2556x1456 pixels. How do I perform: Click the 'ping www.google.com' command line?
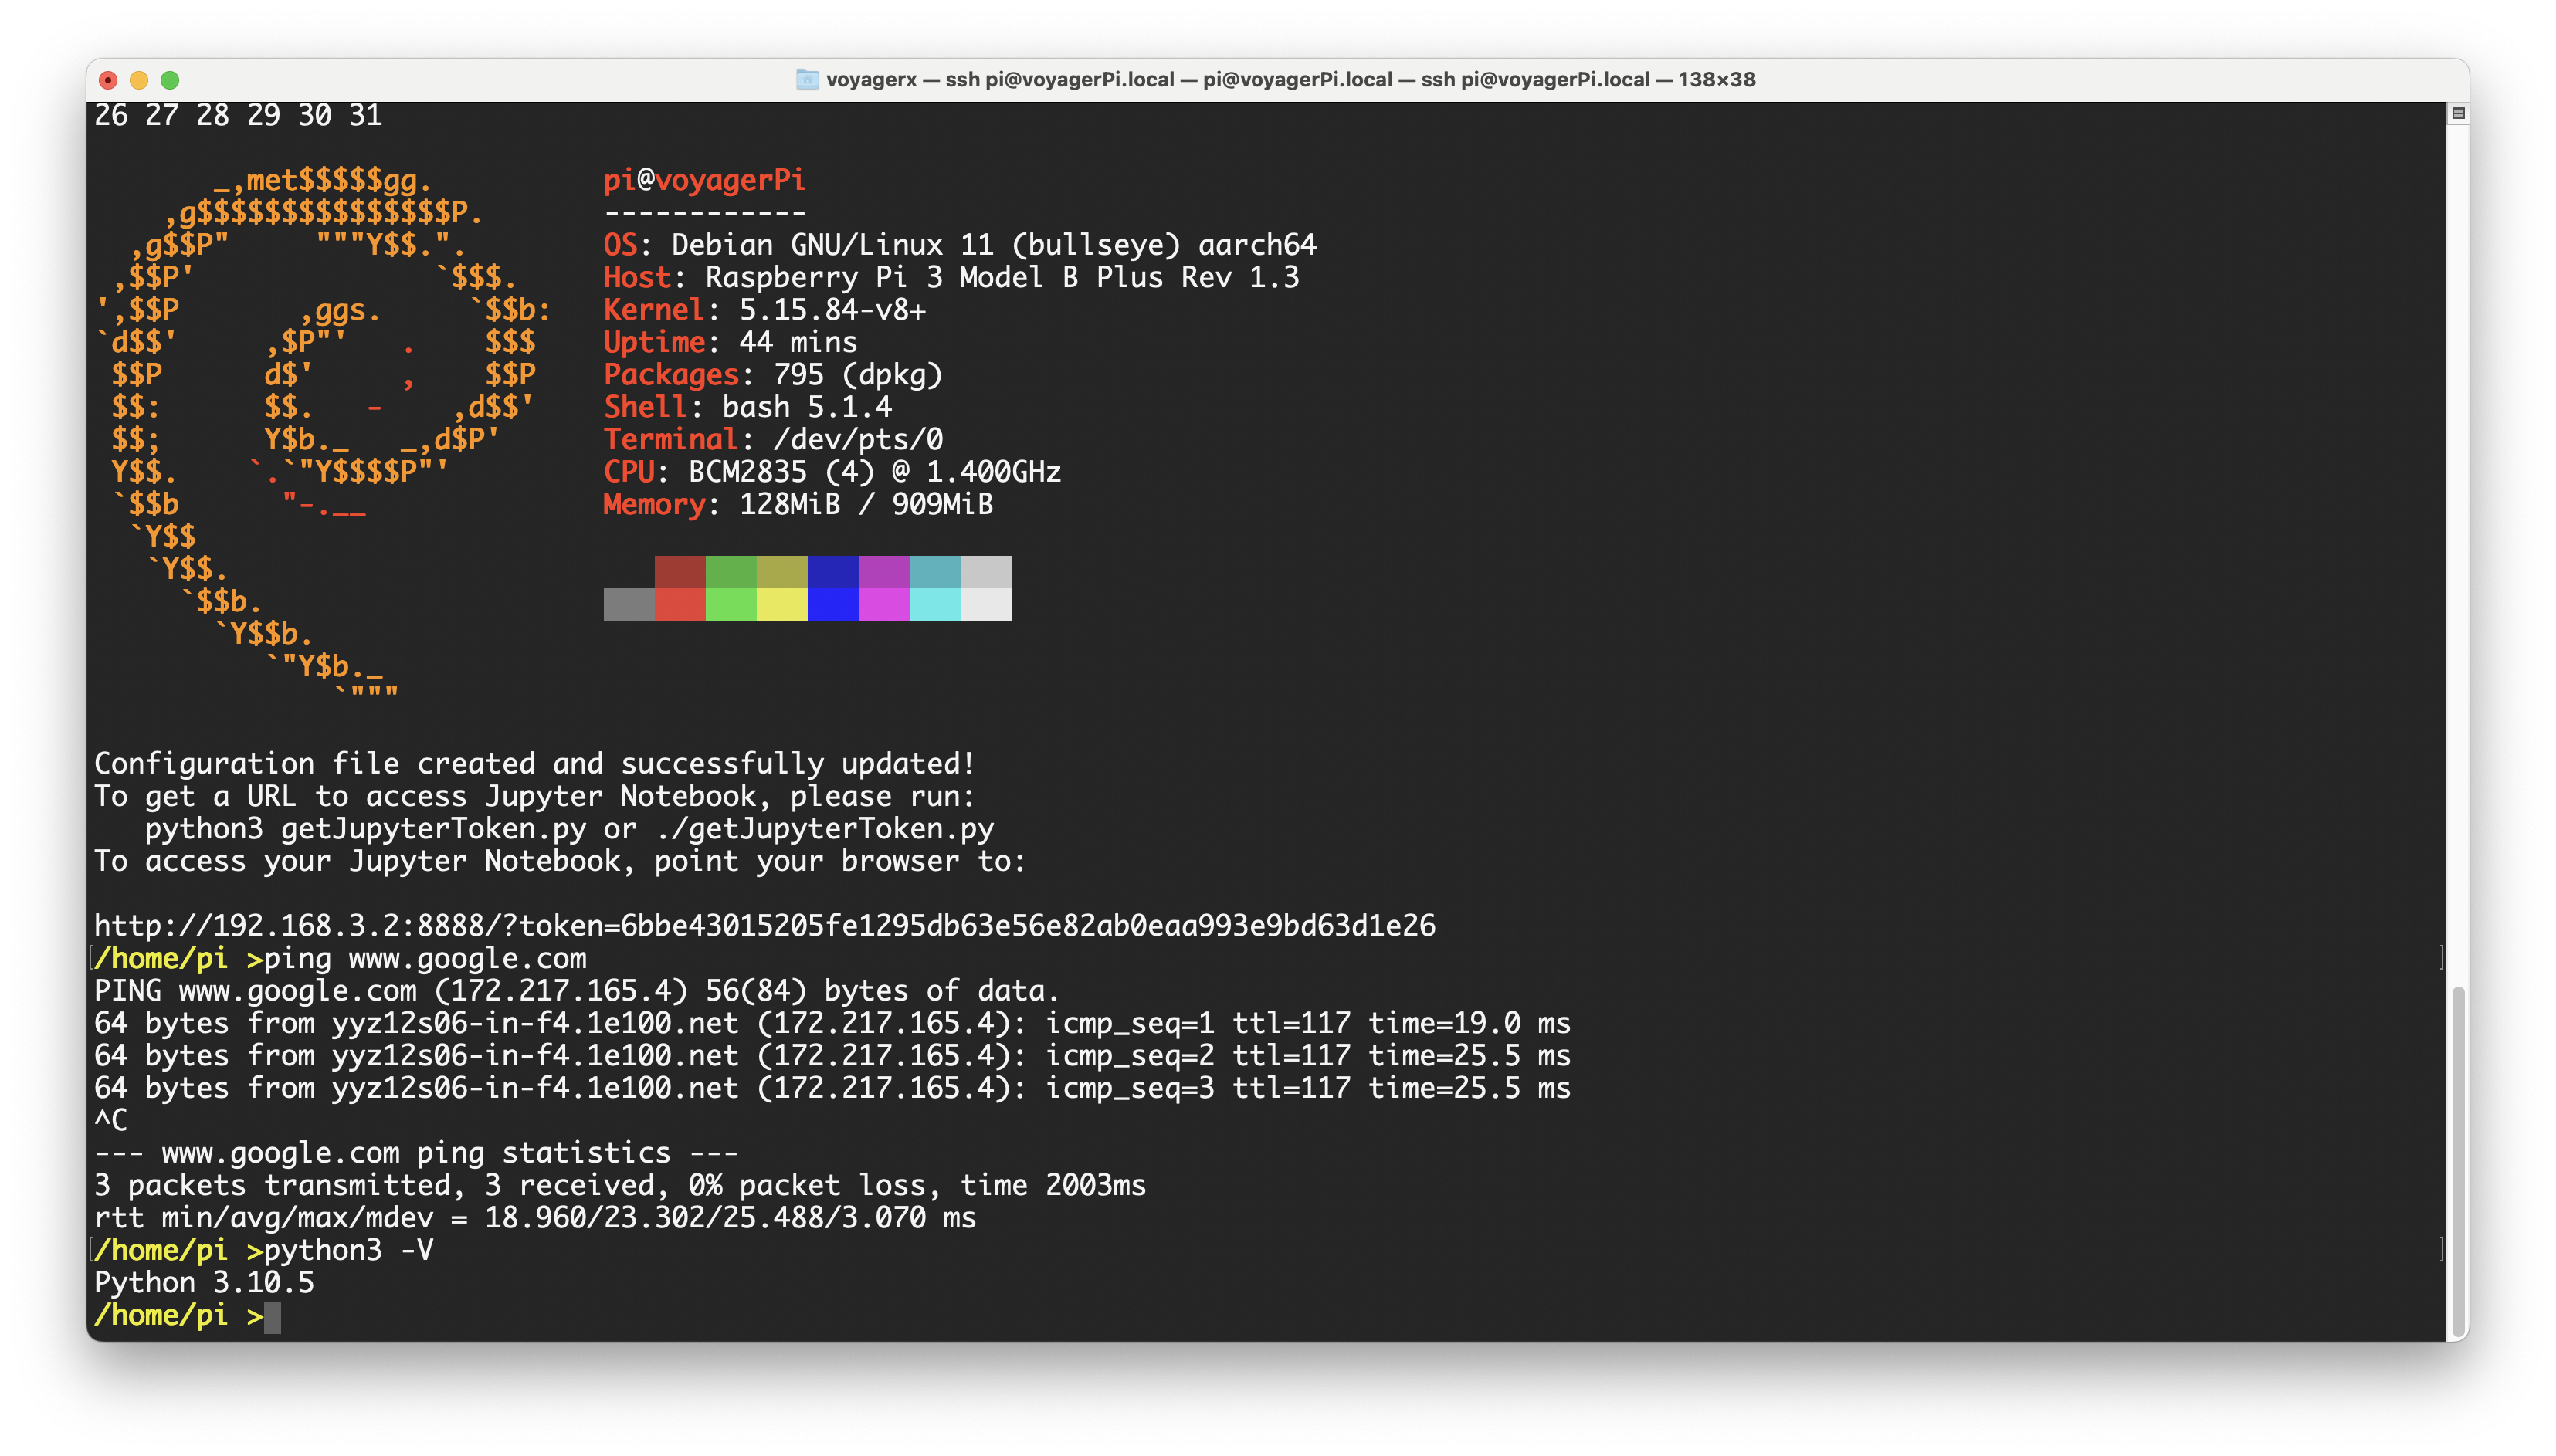pyautogui.click(x=425, y=958)
